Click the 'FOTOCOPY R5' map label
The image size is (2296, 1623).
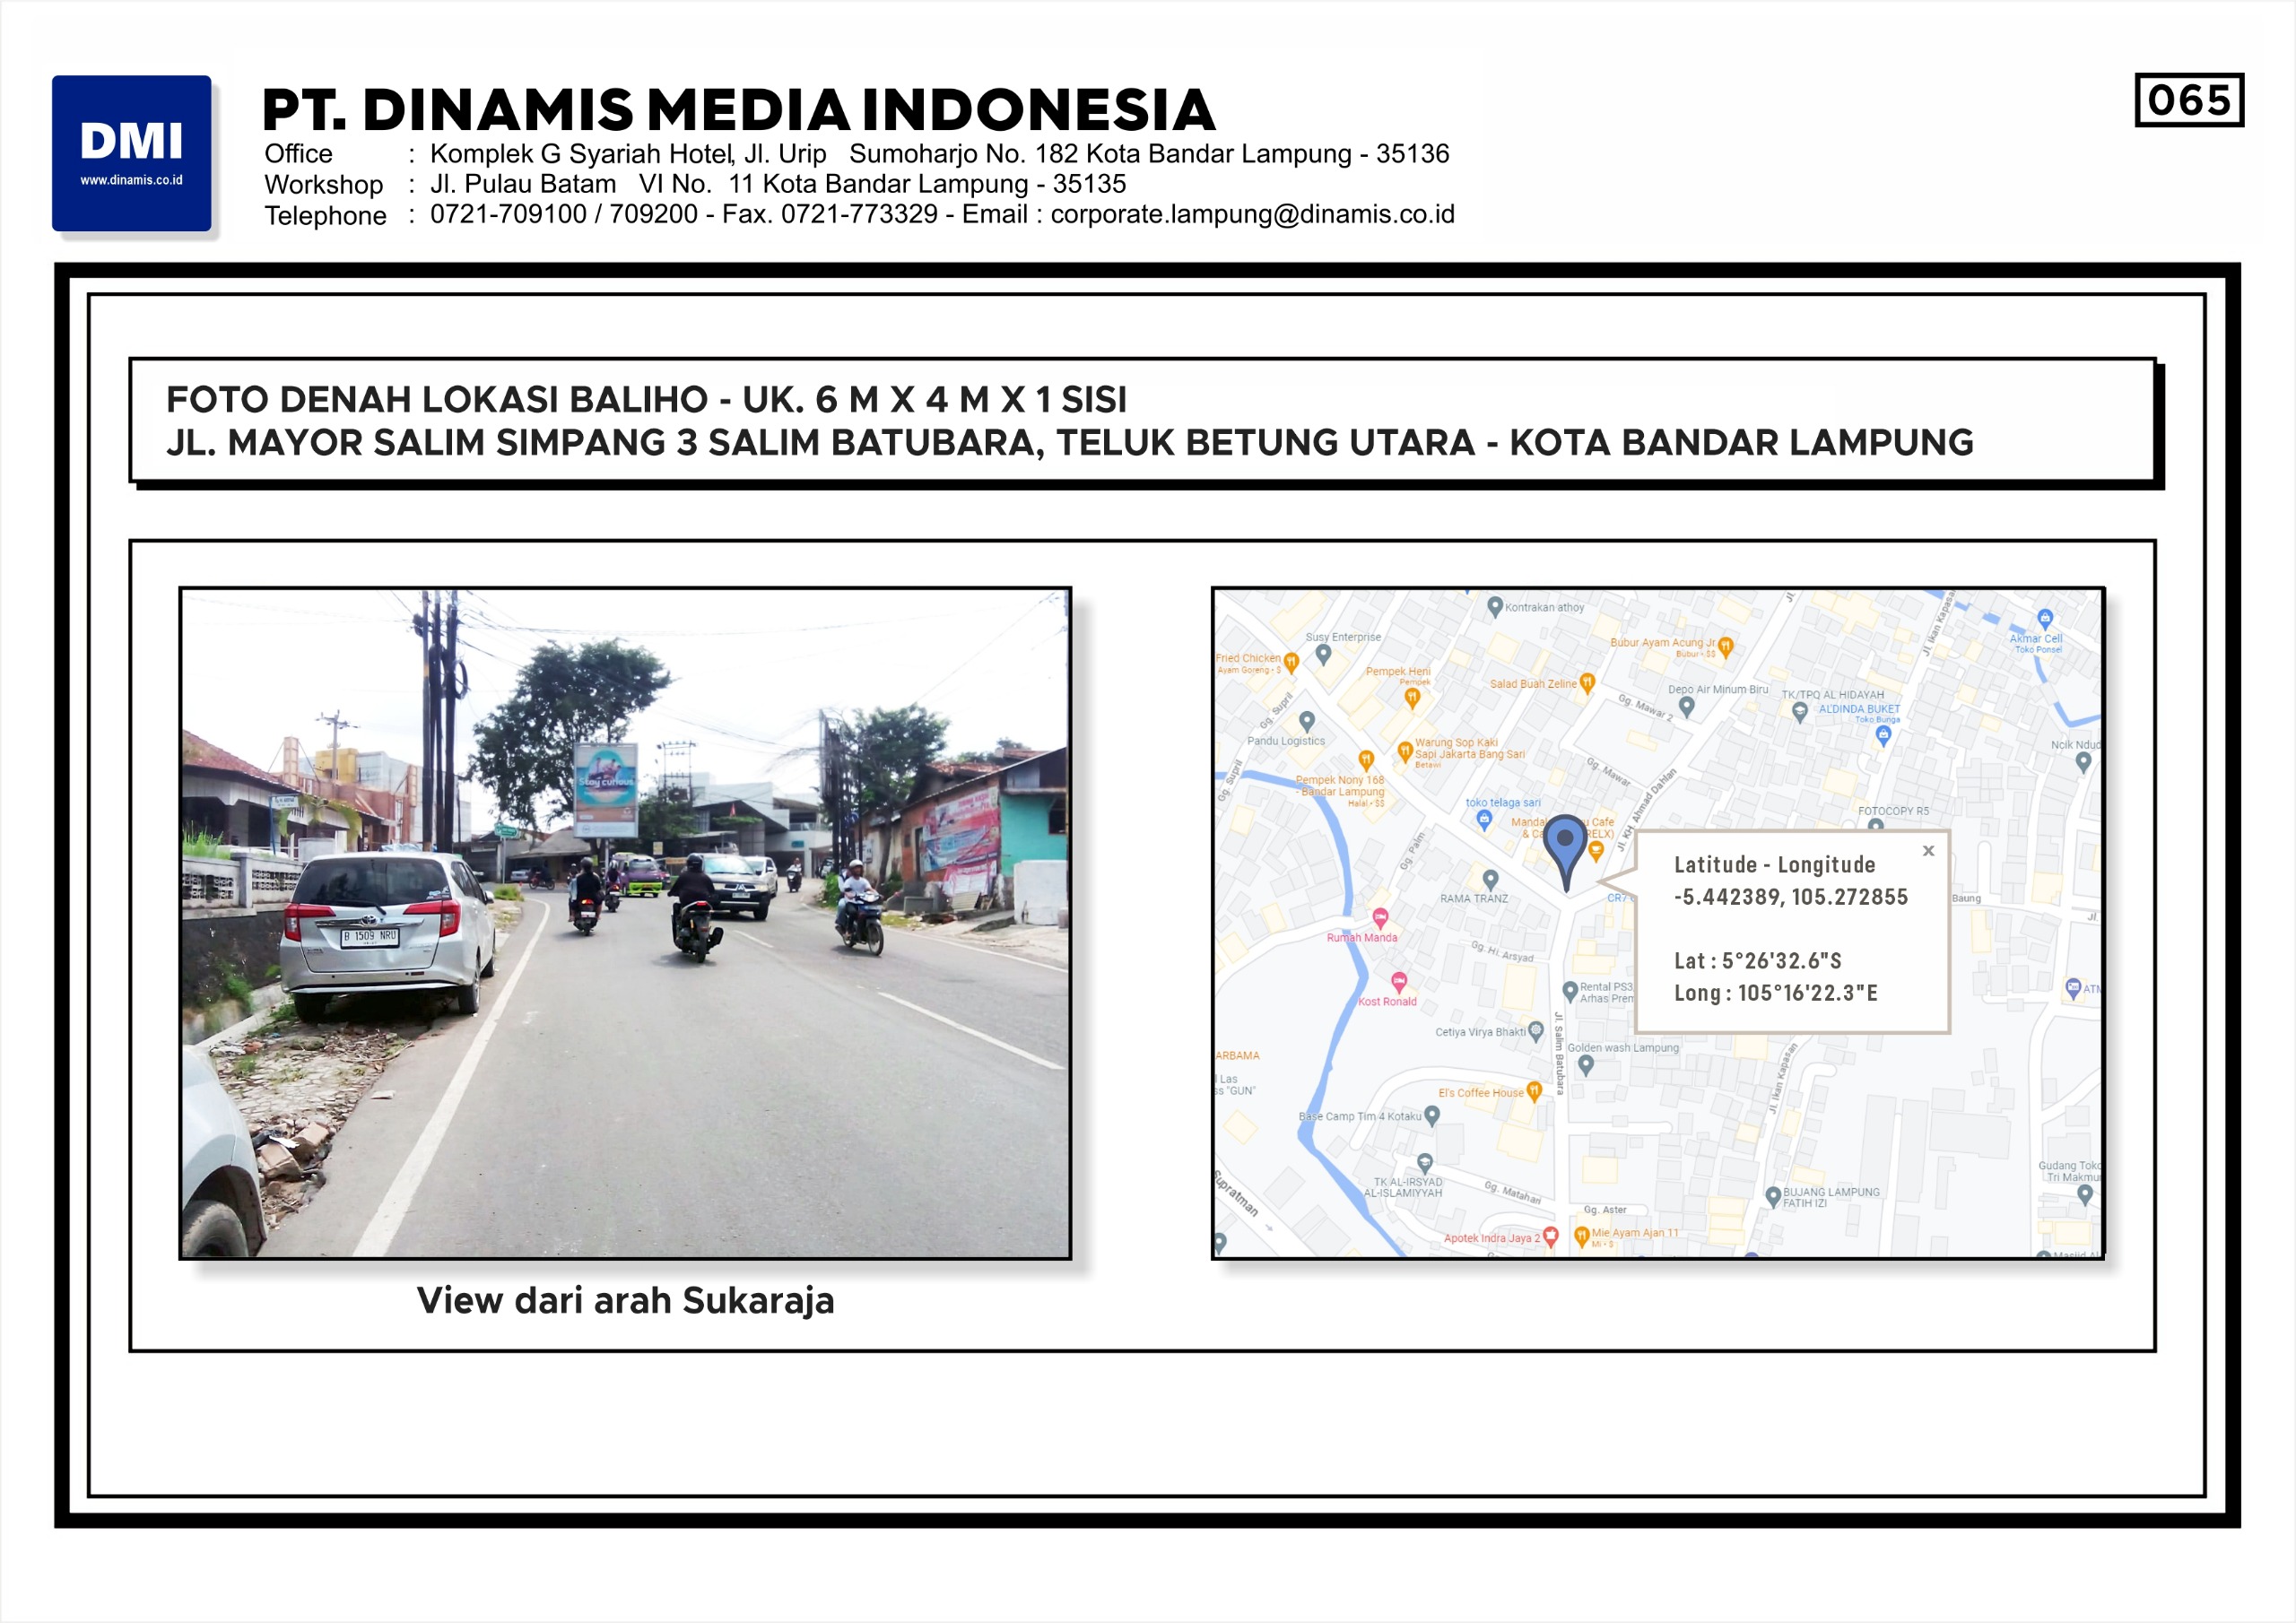tap(1893, 811)
